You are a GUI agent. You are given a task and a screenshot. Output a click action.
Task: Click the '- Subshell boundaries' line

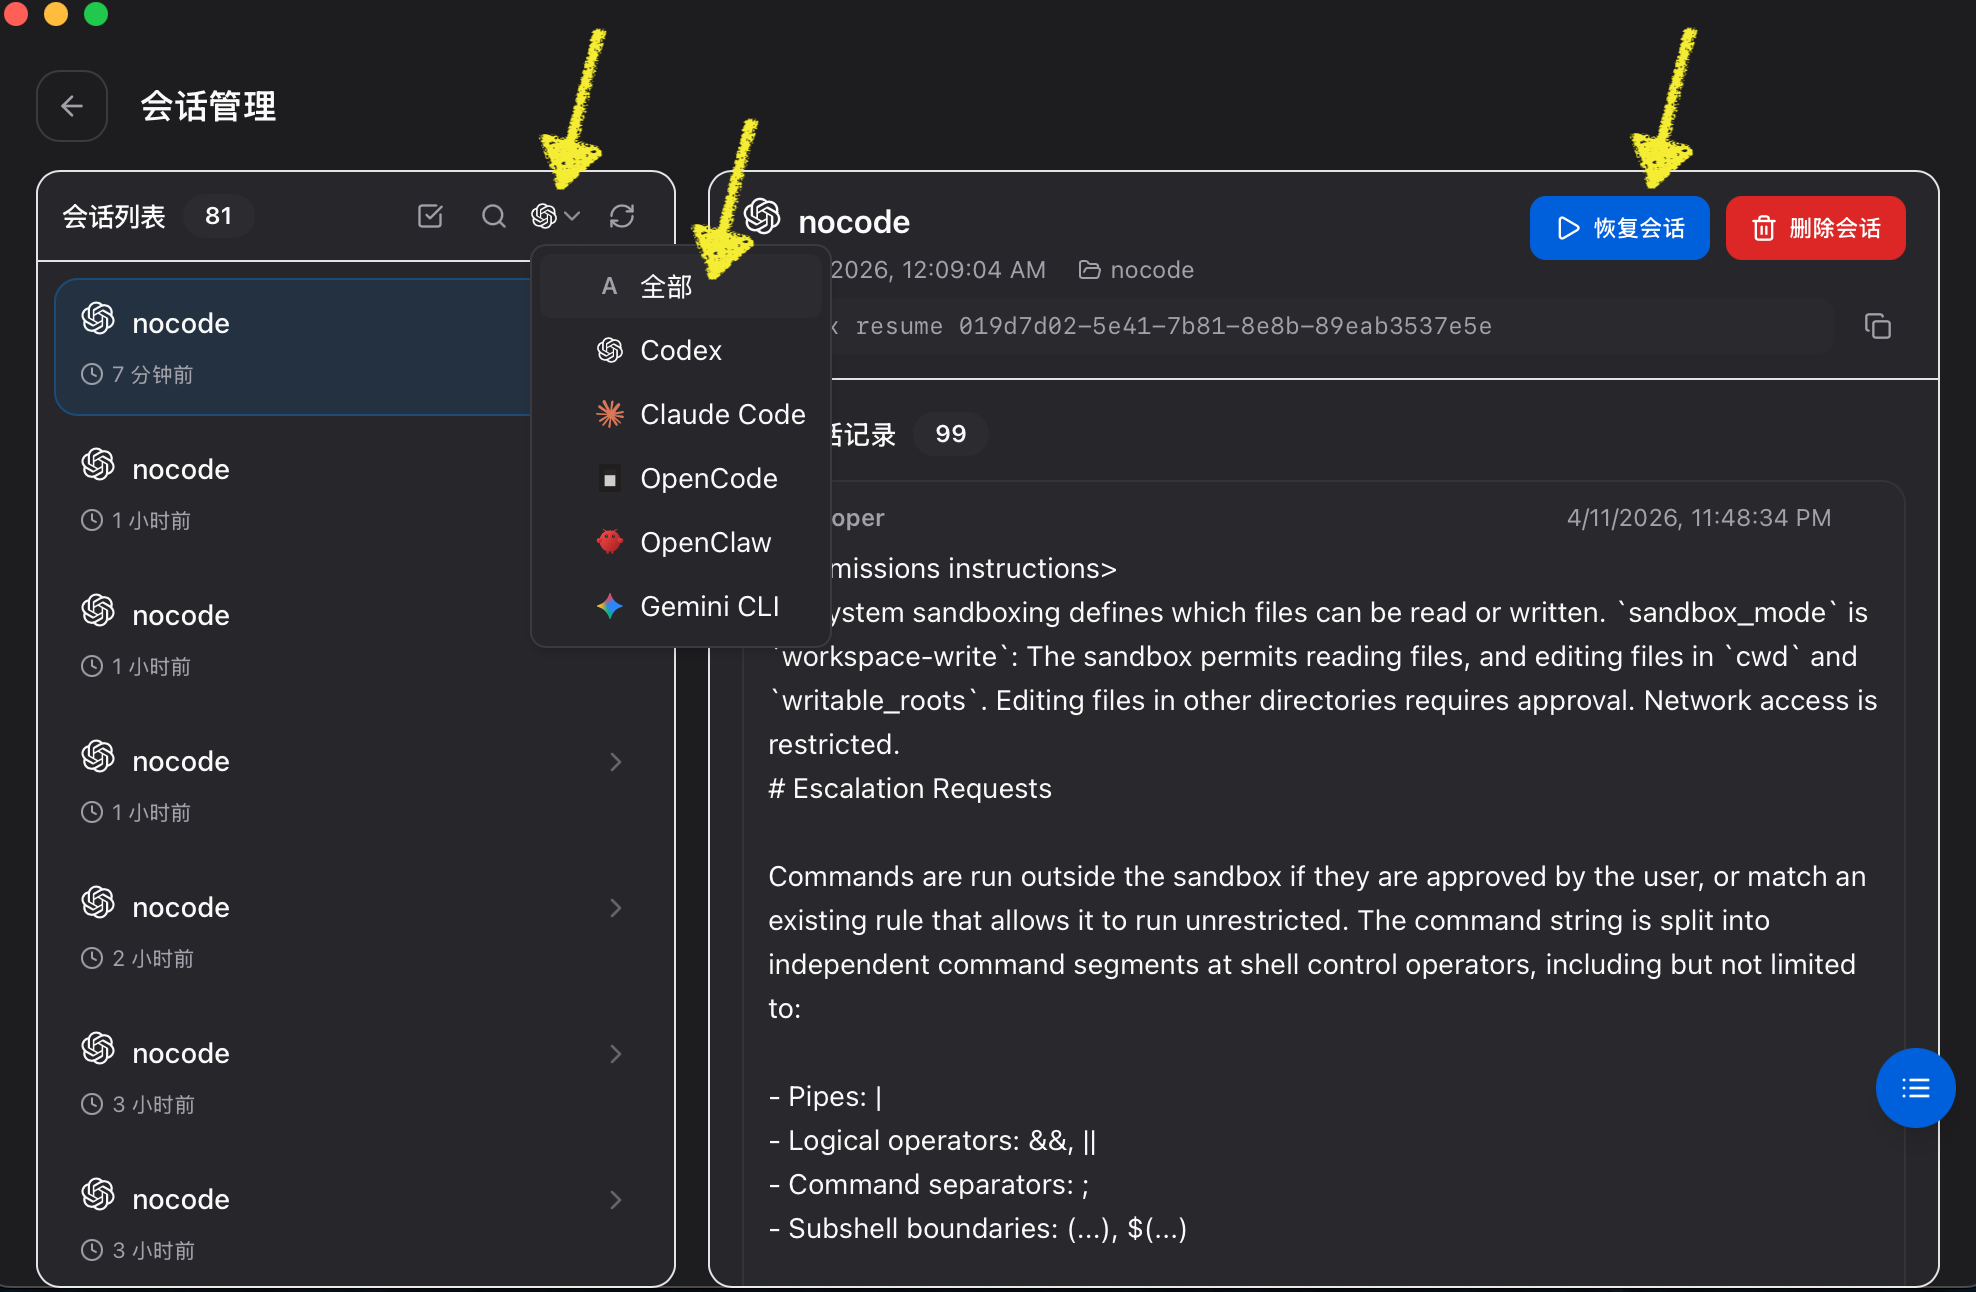(978, 1229)
